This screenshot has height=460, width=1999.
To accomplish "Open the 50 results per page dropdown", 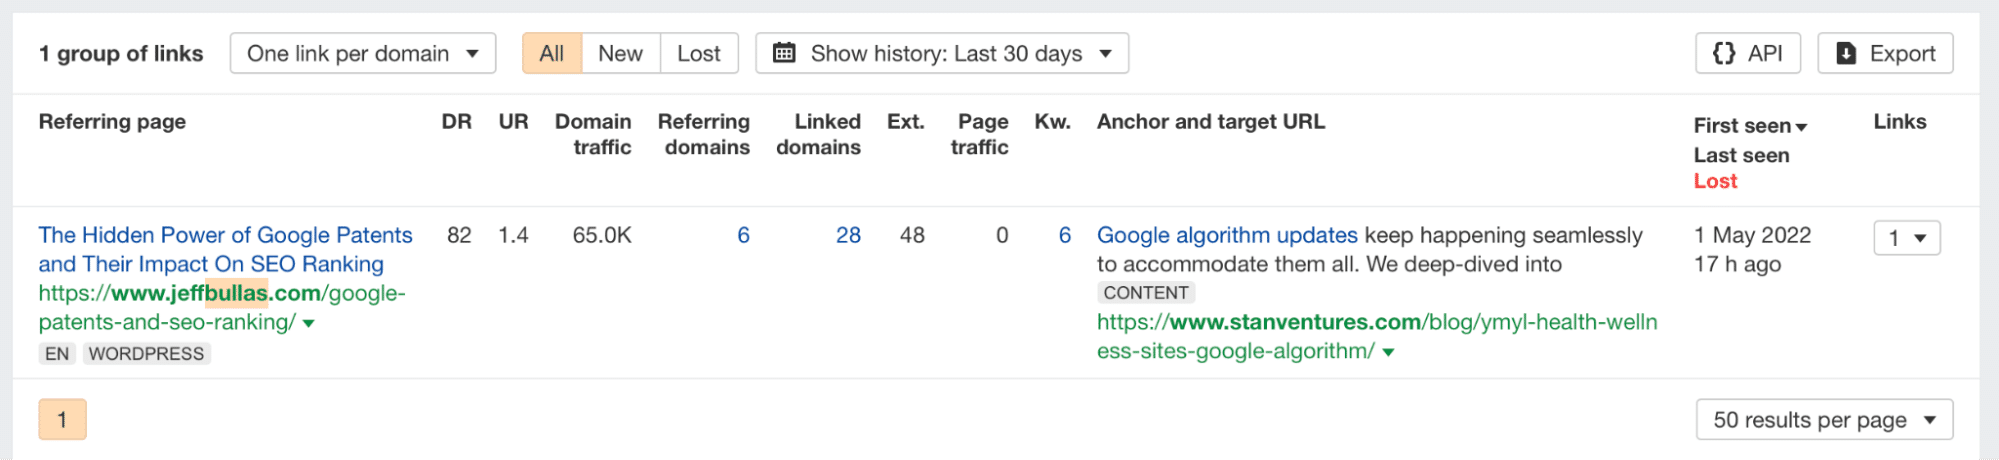I will coord(1823,420).
